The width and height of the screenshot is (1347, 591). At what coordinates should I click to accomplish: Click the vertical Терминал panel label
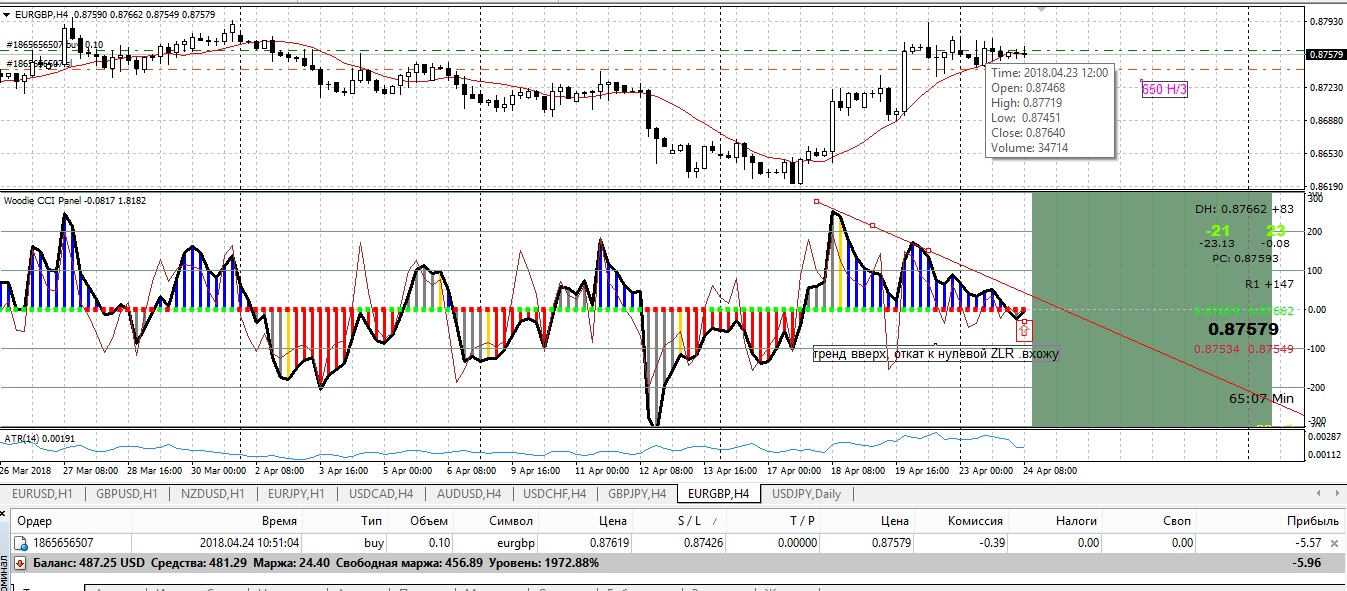pyautogui.click(x=4, y=575)
